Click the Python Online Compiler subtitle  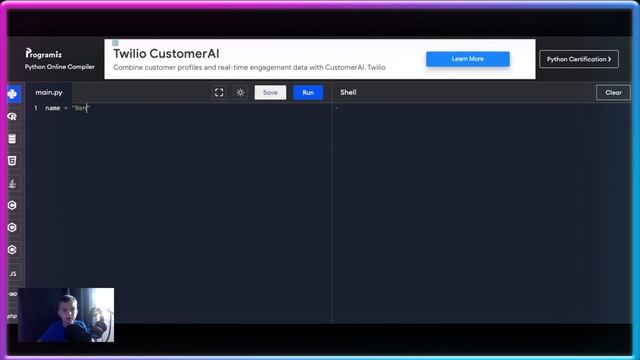[60, 67]
